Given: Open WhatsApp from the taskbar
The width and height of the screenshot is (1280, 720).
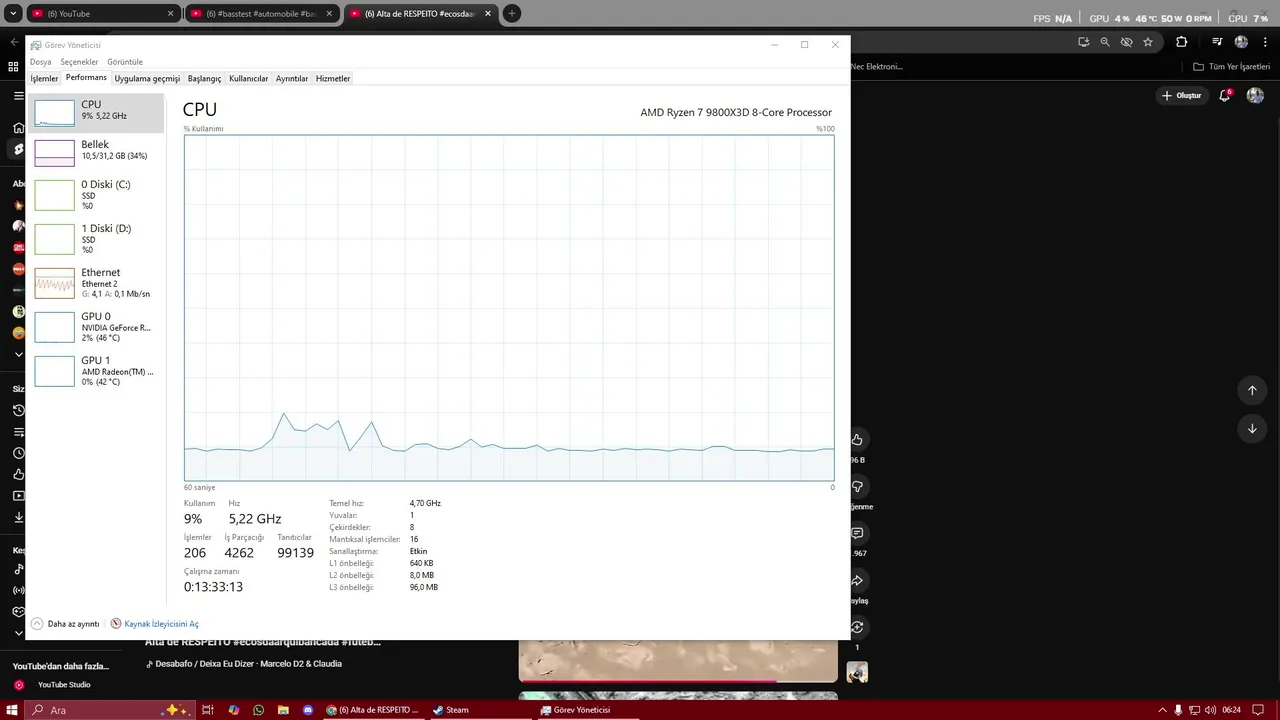Looking at the screenshot, I should tap(258, 710).
